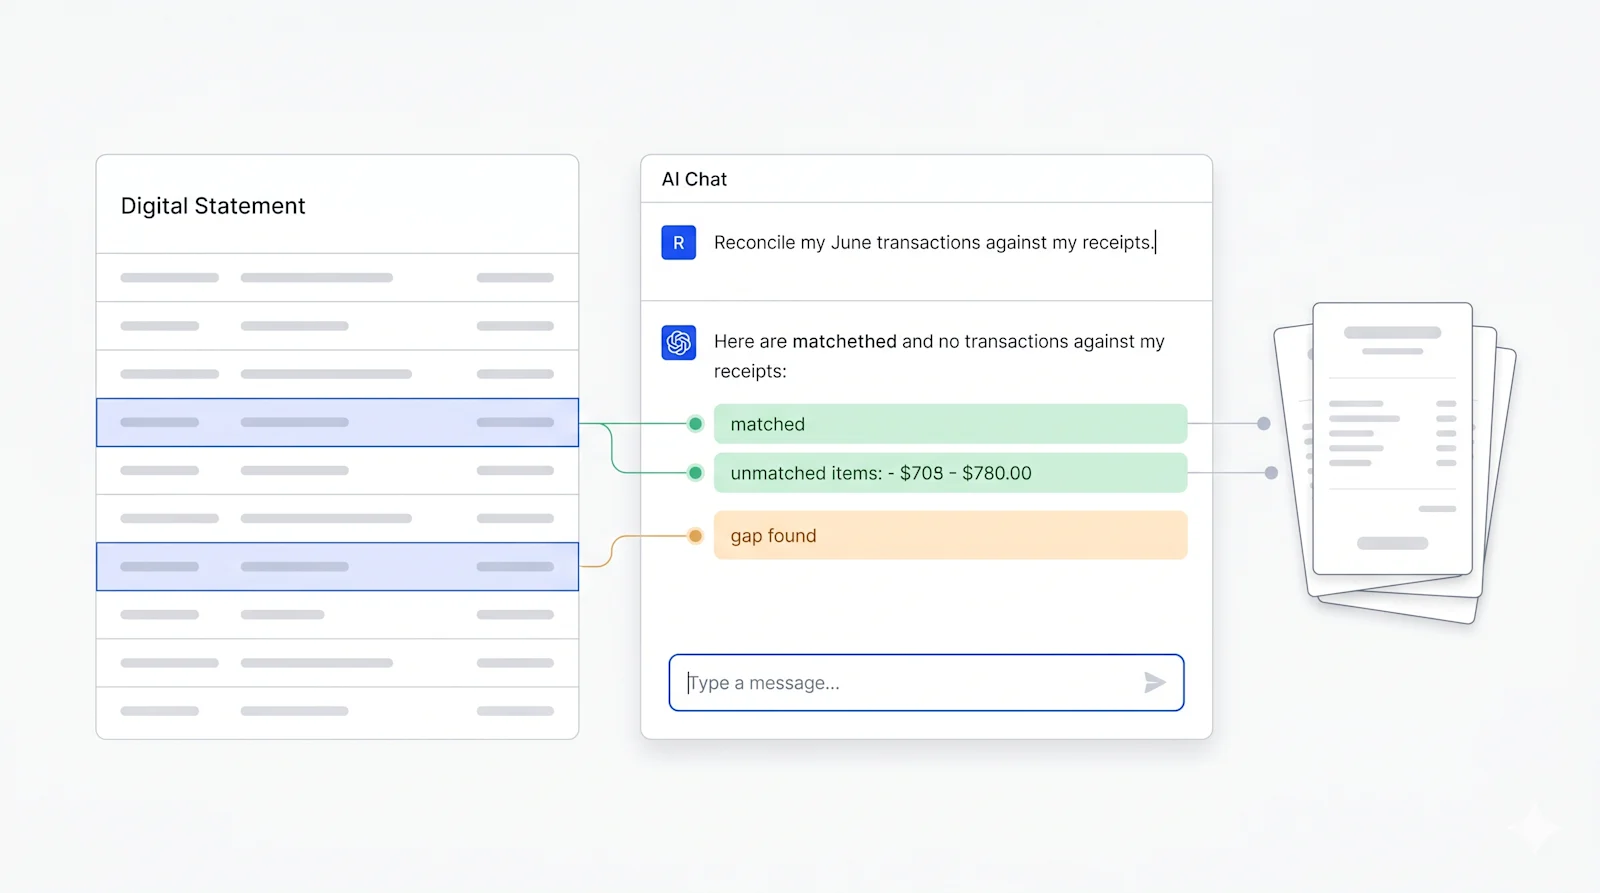Select the green matched result bar

[950, 424]
